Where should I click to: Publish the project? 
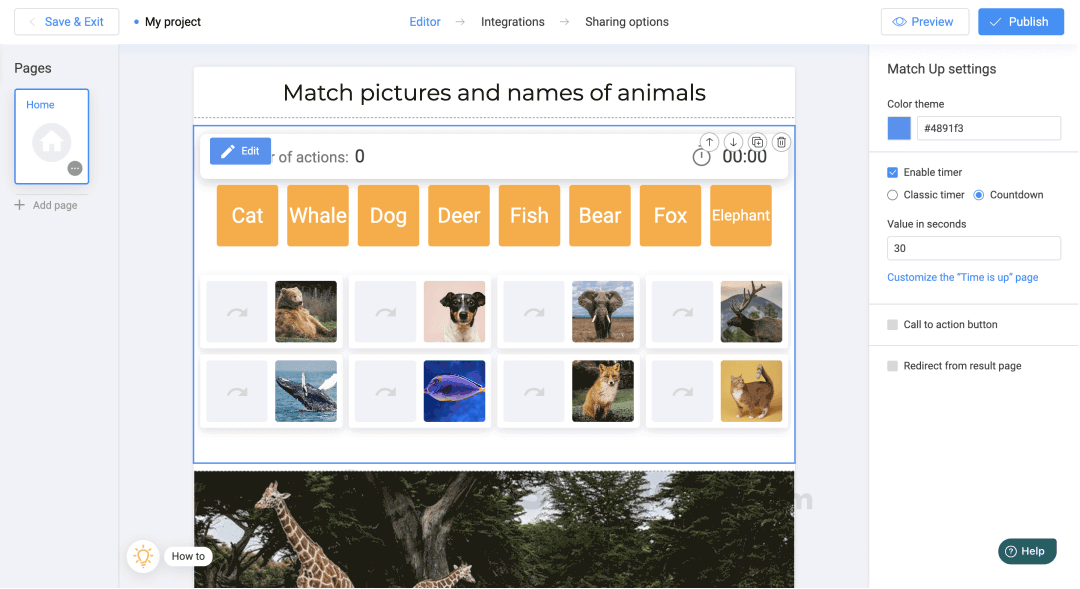[x=1021, y=21]
